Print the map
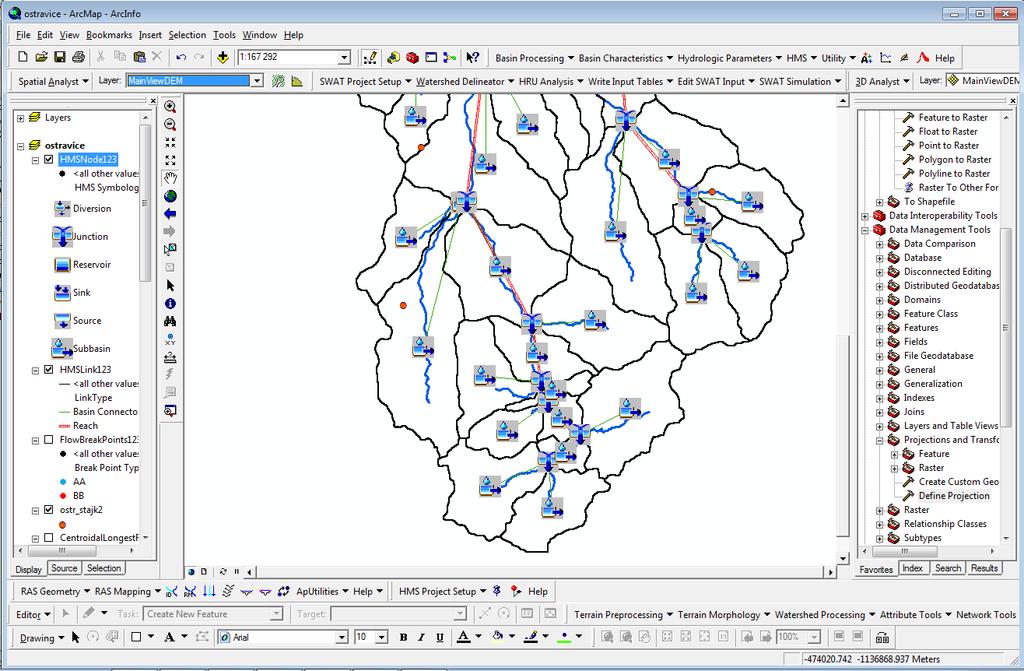1024x671 pixels. (78, 57)
